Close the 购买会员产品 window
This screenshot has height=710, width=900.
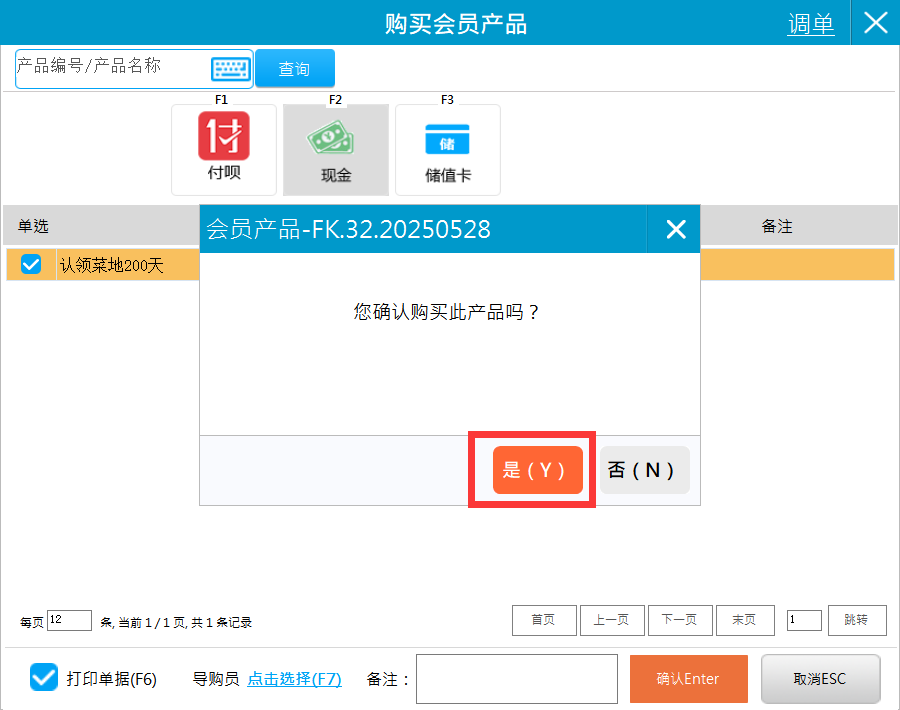click(x=875, y=23)
